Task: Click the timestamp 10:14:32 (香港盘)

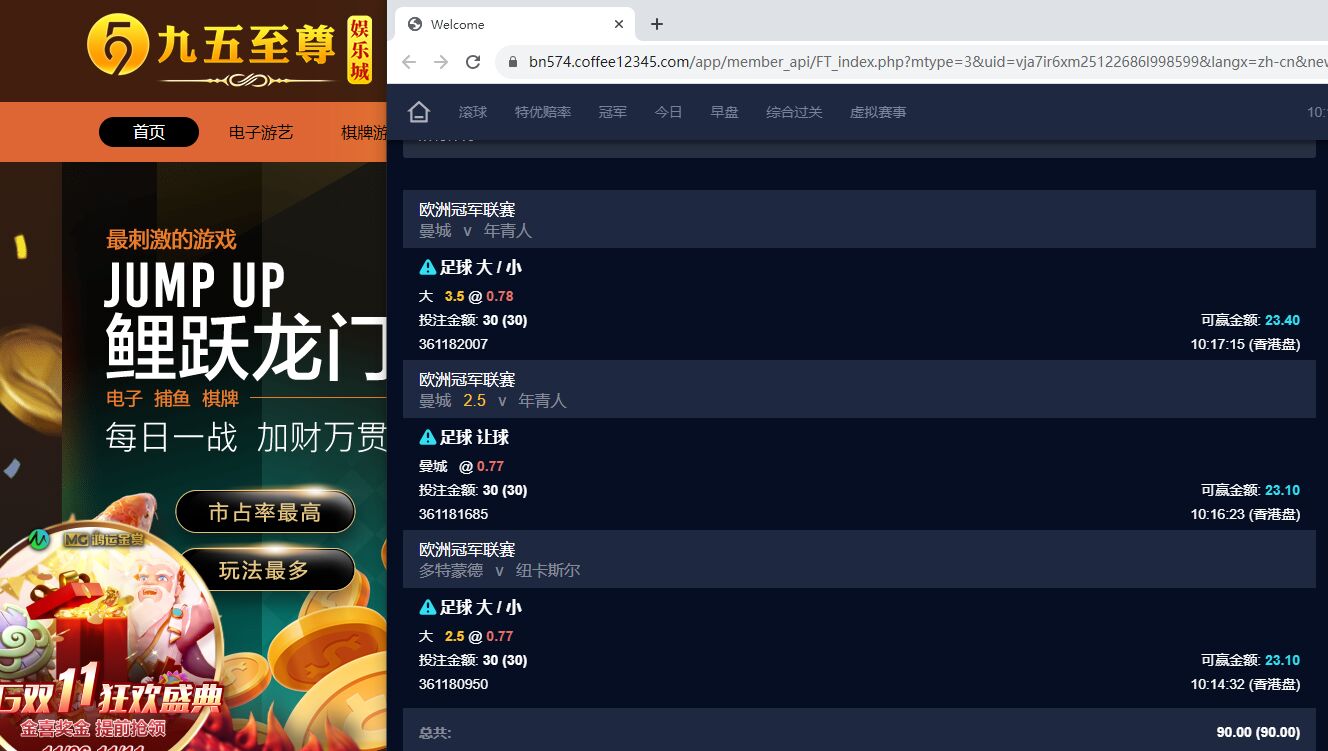Action: click(x=1245, y=684)
